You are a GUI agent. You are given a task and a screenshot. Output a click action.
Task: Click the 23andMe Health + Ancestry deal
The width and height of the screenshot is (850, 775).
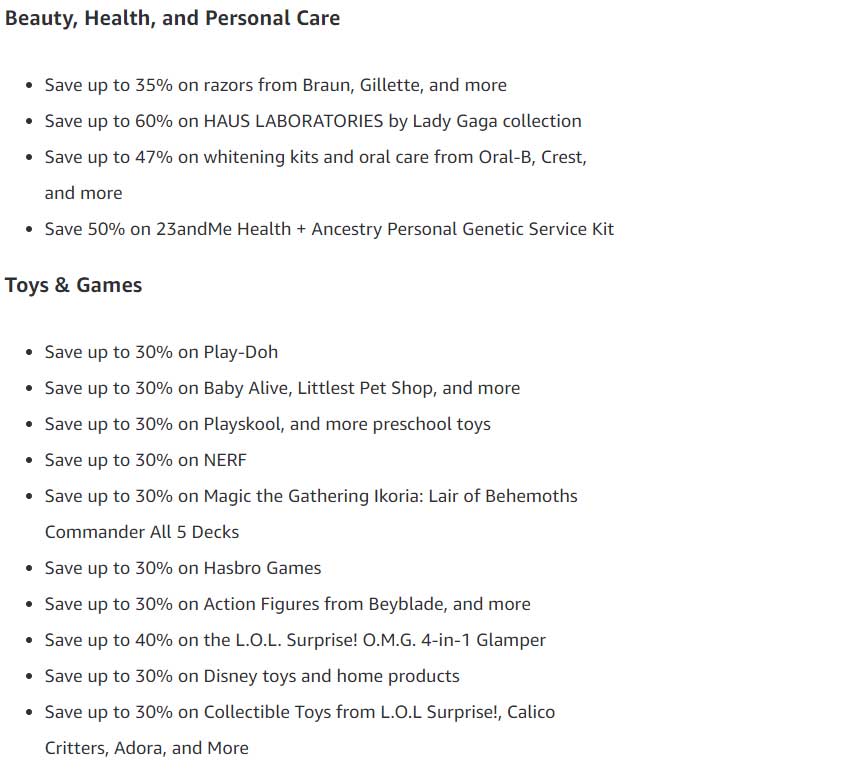click(x=329, y=229)
